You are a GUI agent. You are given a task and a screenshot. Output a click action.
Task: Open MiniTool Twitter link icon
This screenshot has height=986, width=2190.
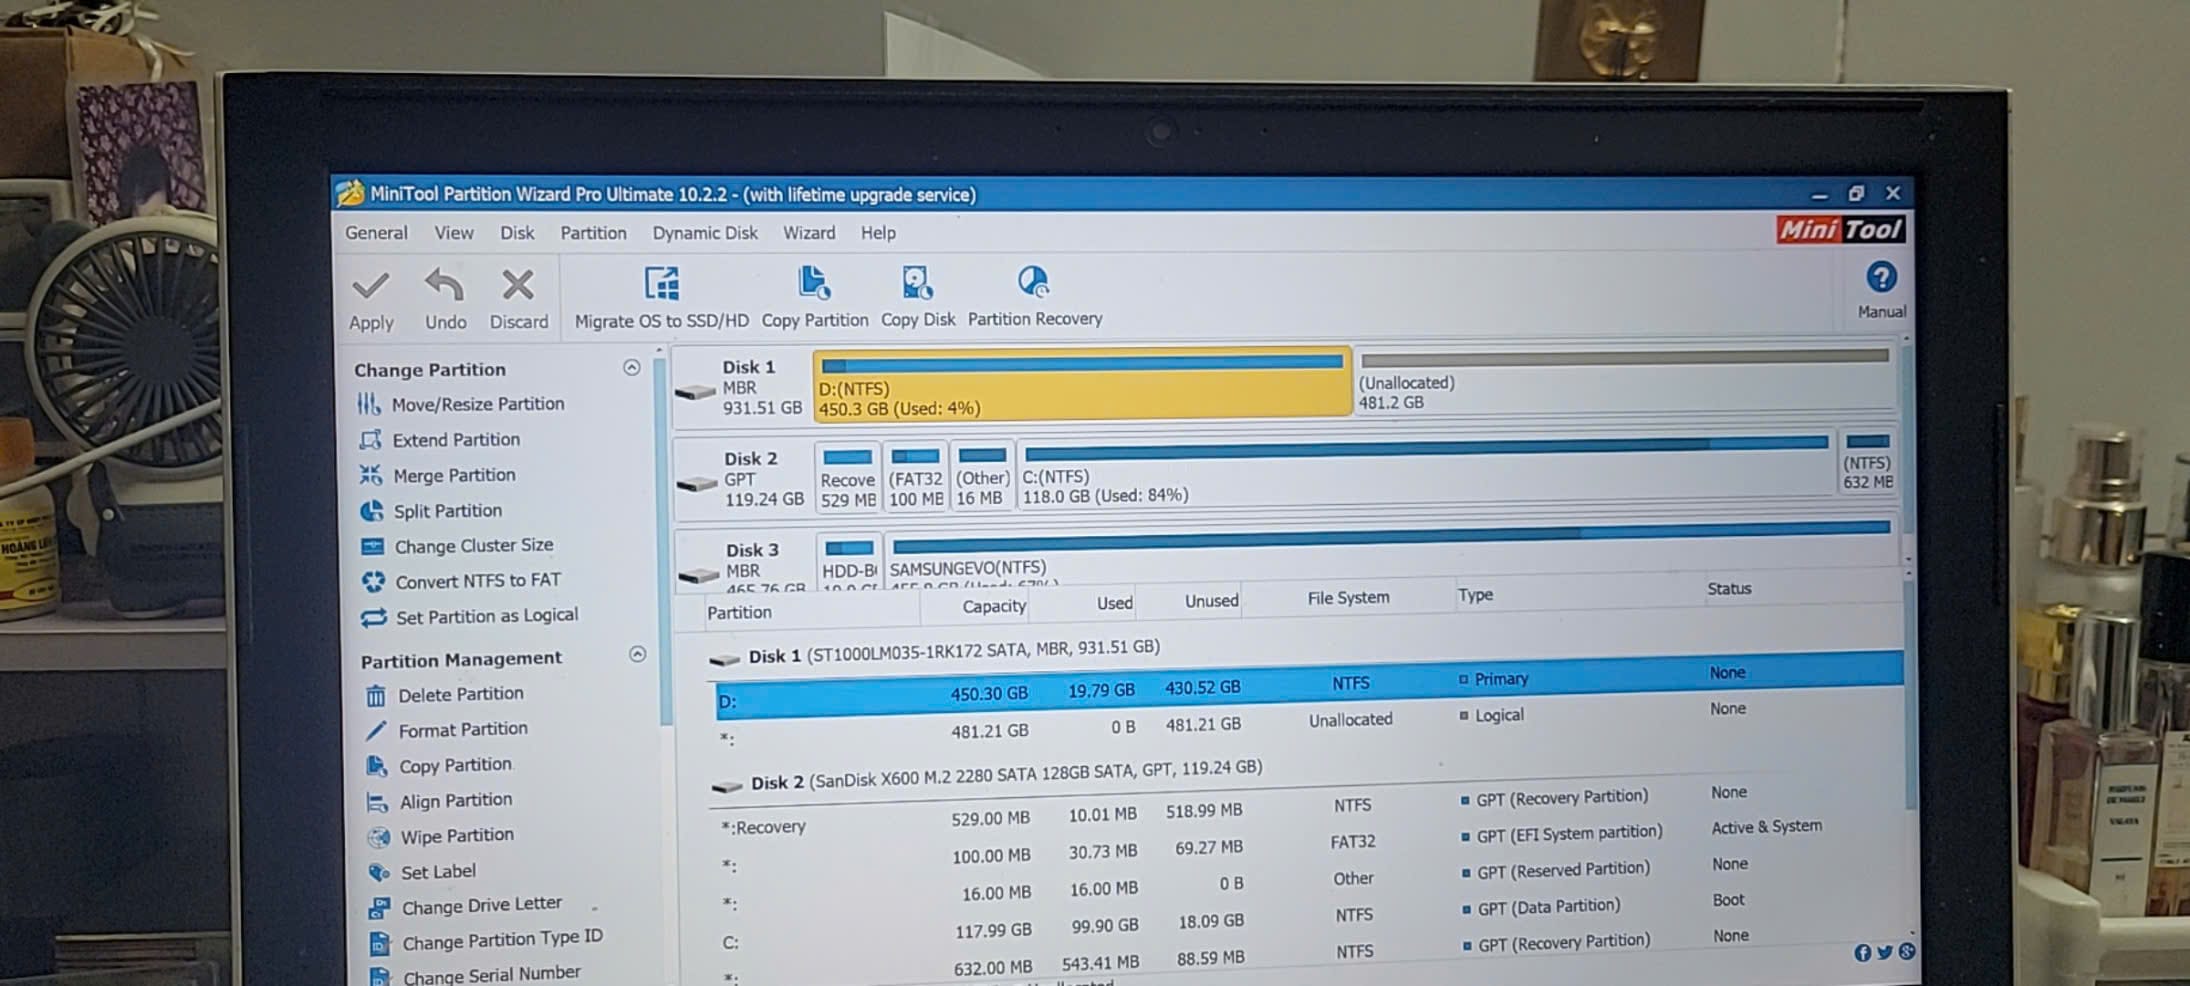coord(1884,952)
